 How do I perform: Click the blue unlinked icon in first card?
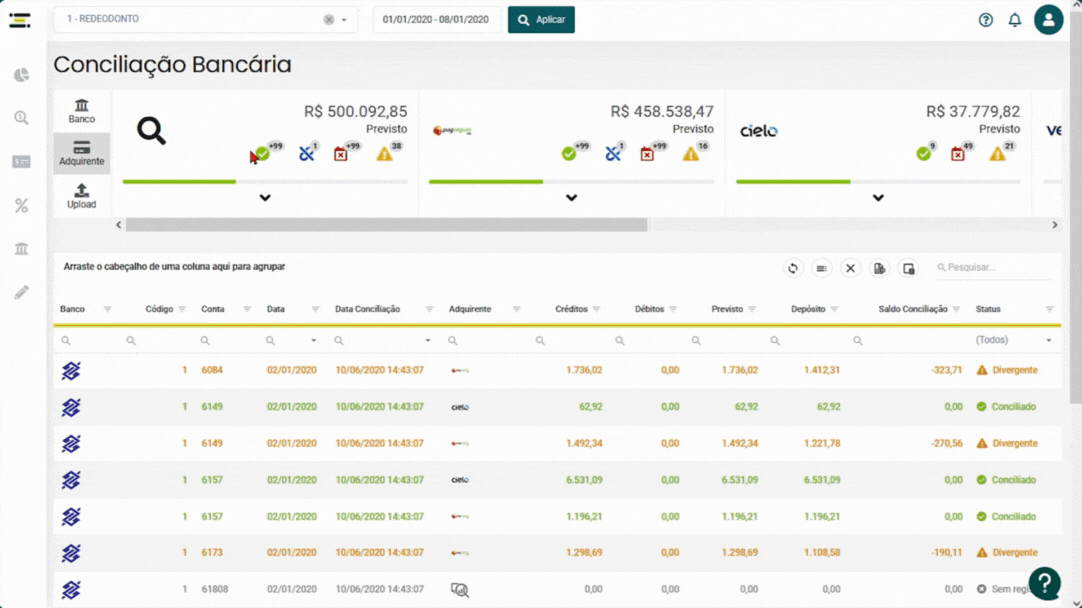coord(306,153)
